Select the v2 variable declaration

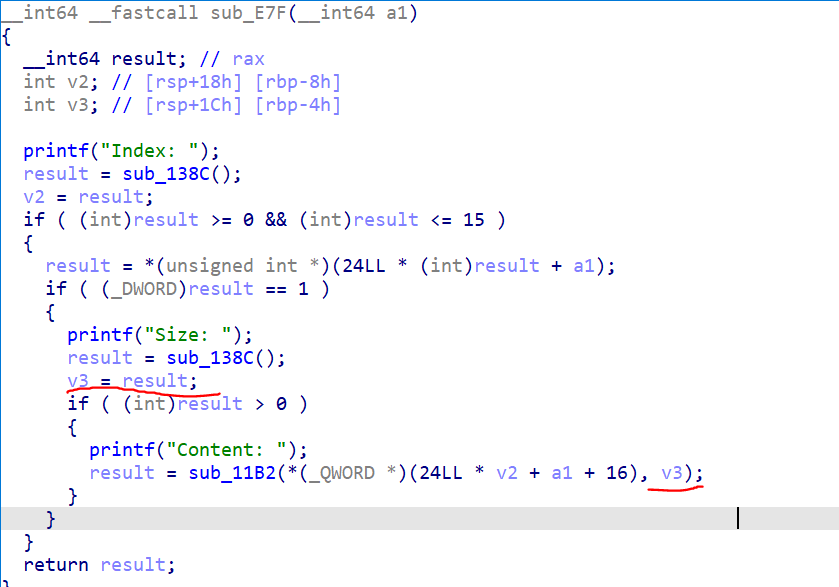72,82
